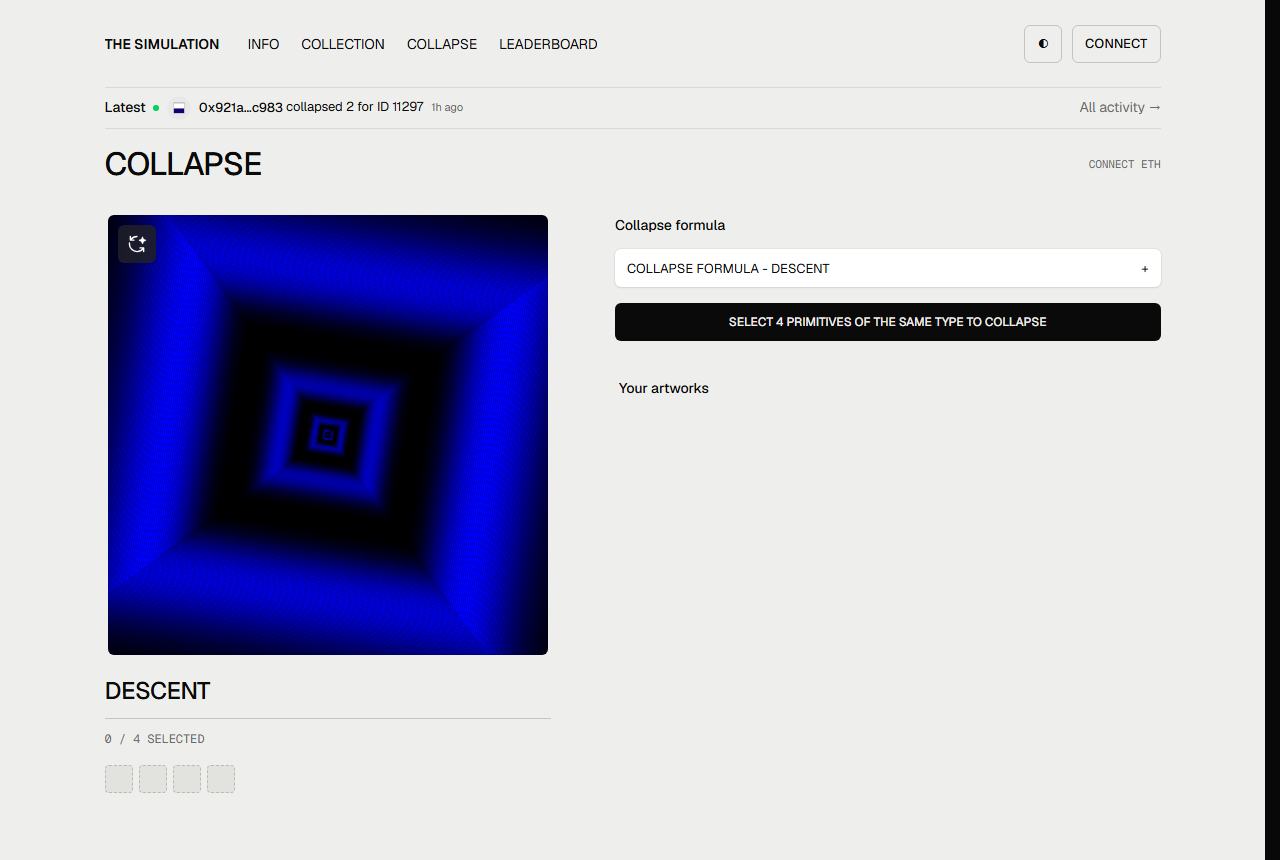Click the CONNECT ETH label

(x=1124, y=164)
